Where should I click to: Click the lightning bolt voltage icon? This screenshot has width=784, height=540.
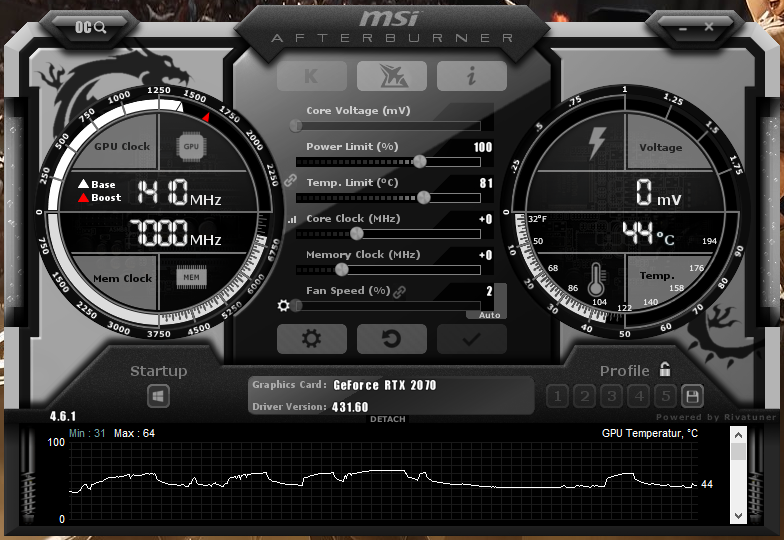pos(597,143)
